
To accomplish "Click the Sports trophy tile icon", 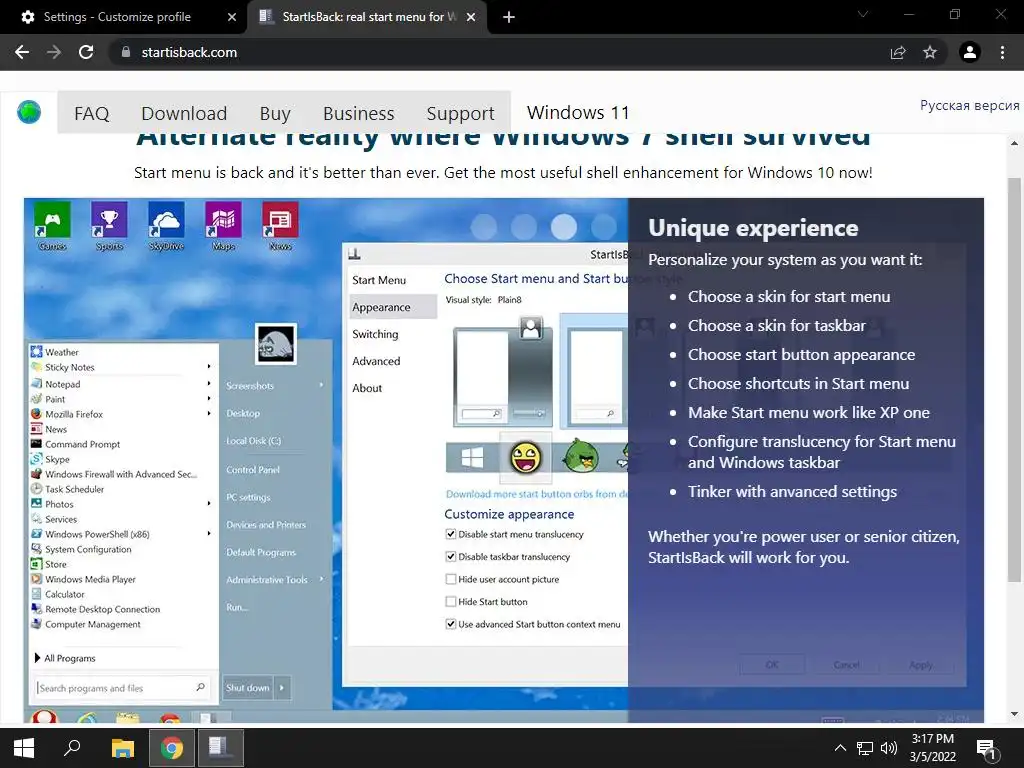I will [109, 220].
